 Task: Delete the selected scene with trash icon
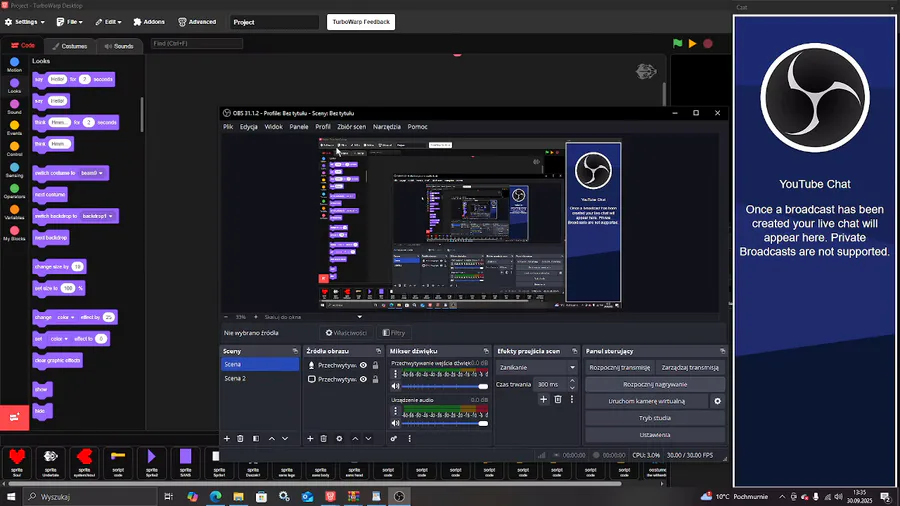click(x=240, y=438)
